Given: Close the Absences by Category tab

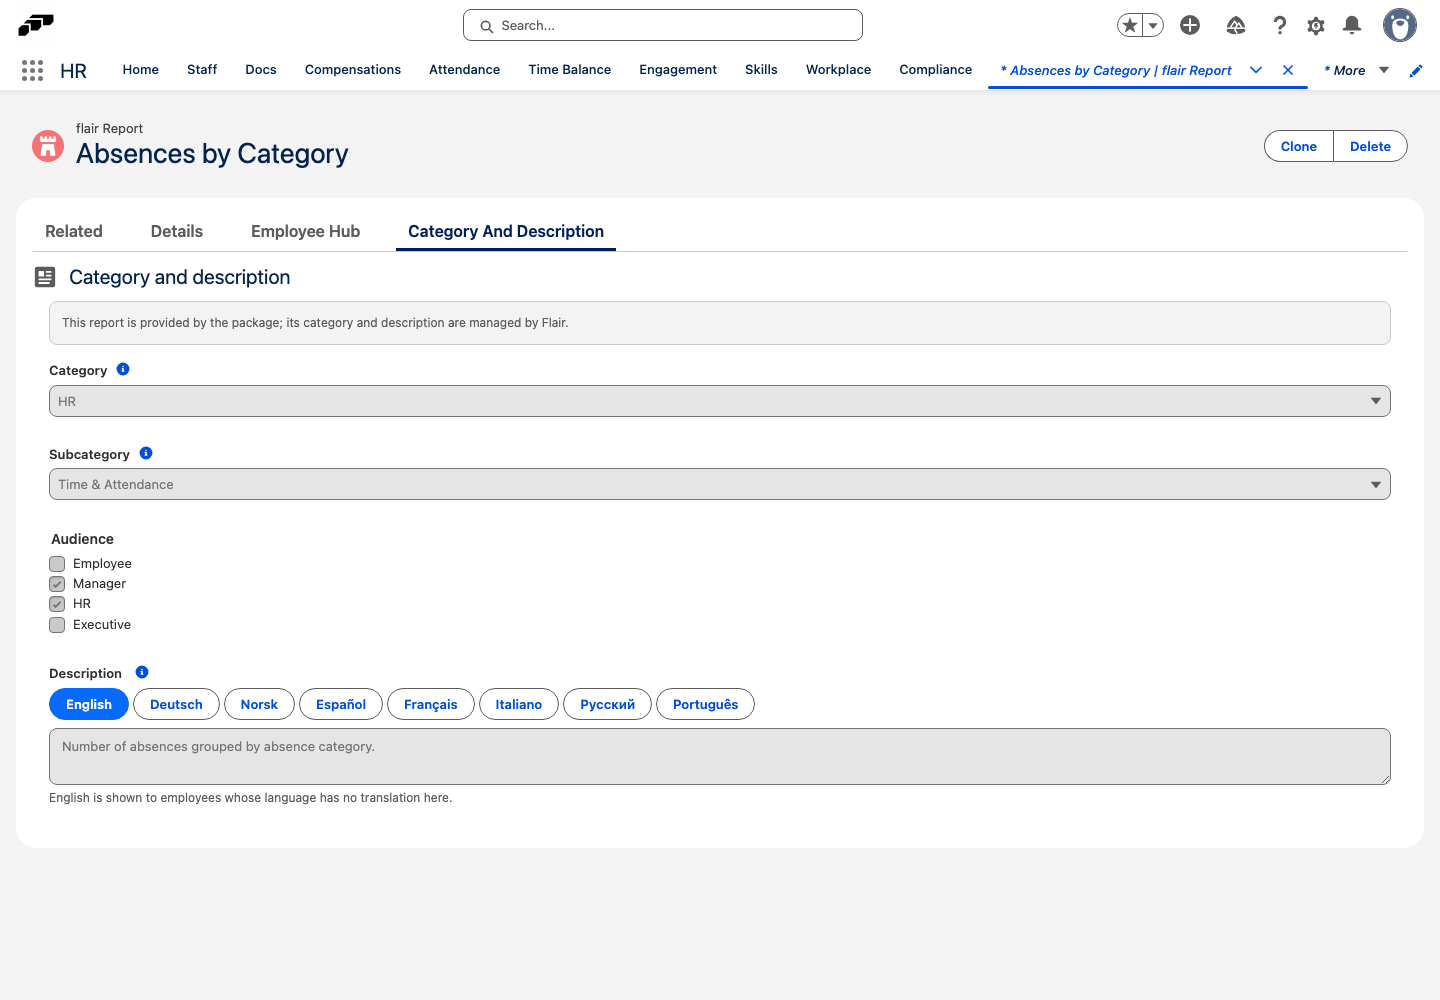Looking at the screenshot, I should click(1288, 70).
